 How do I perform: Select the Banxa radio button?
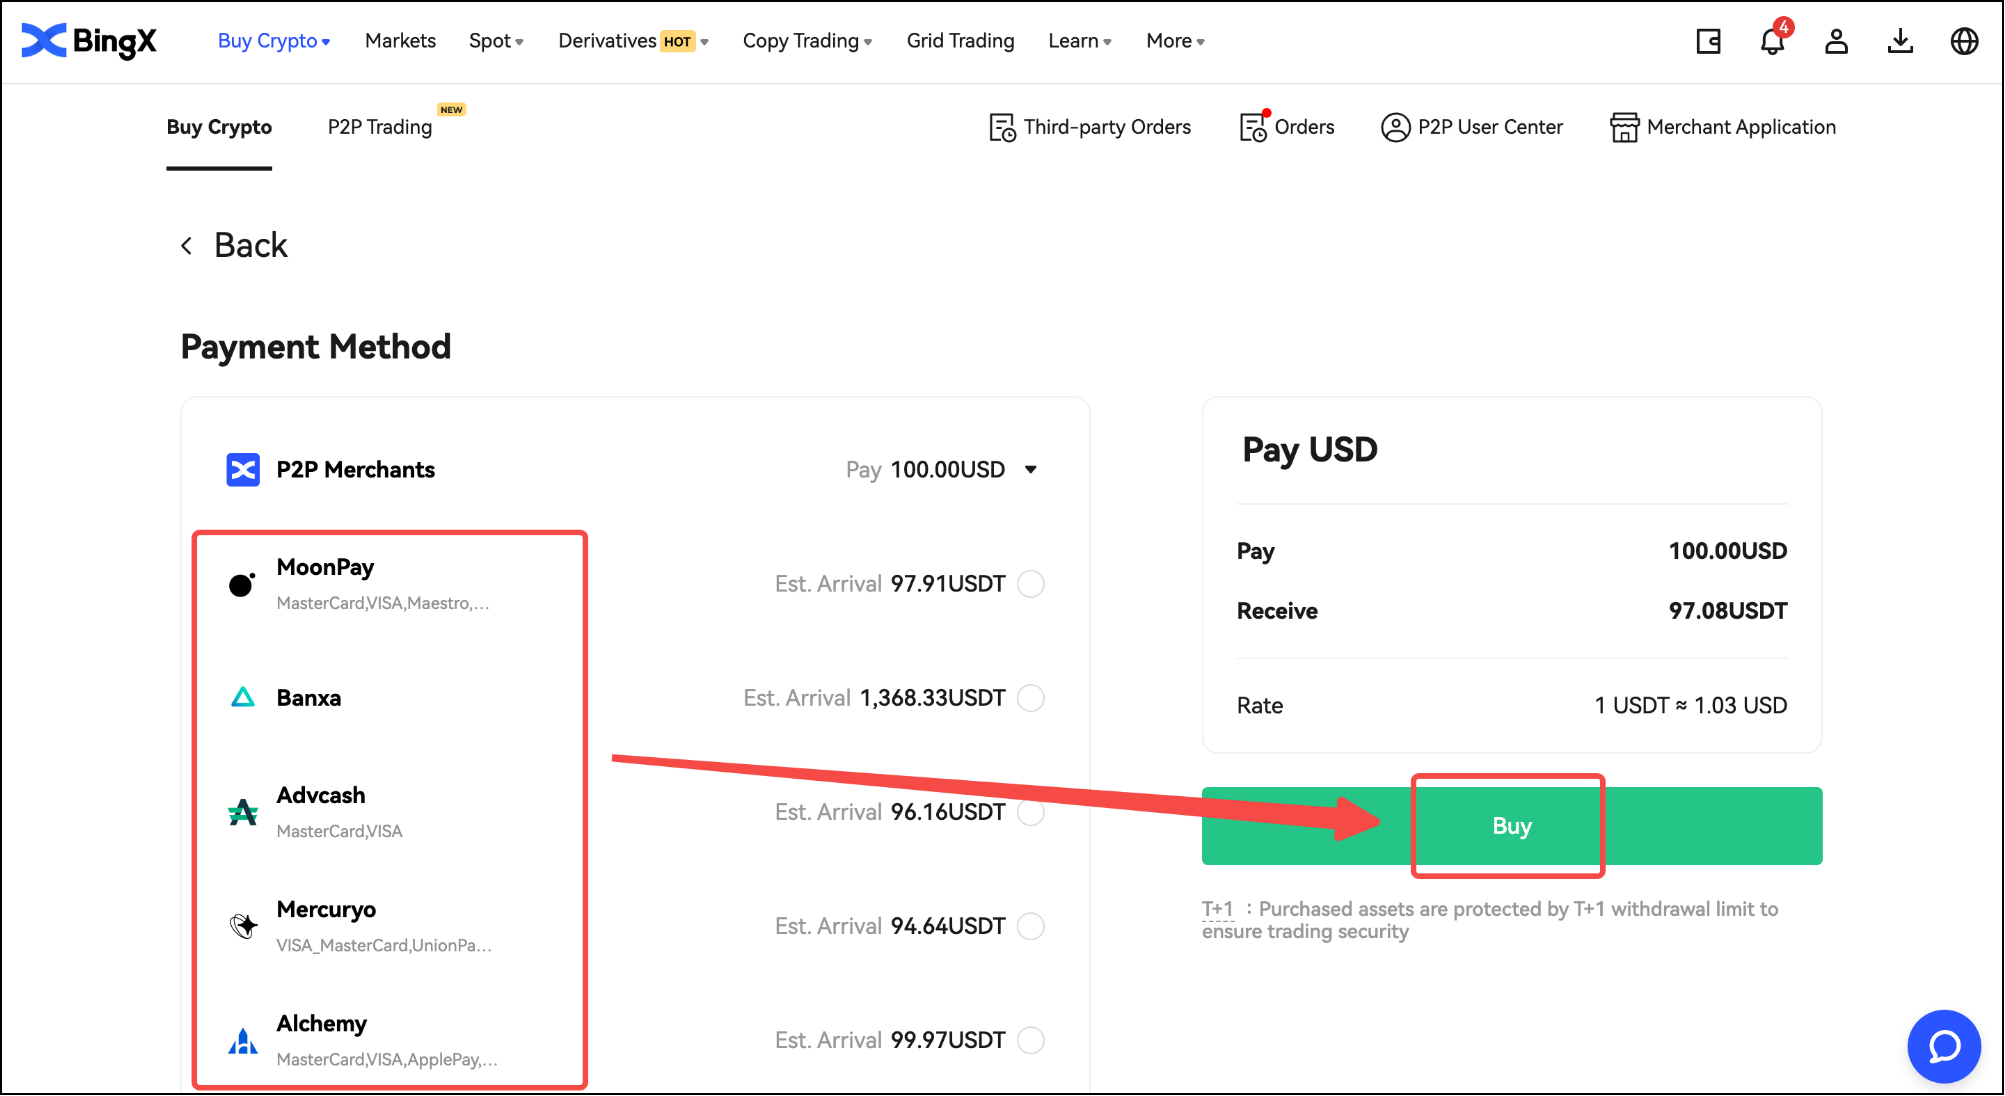(1031, 698)
